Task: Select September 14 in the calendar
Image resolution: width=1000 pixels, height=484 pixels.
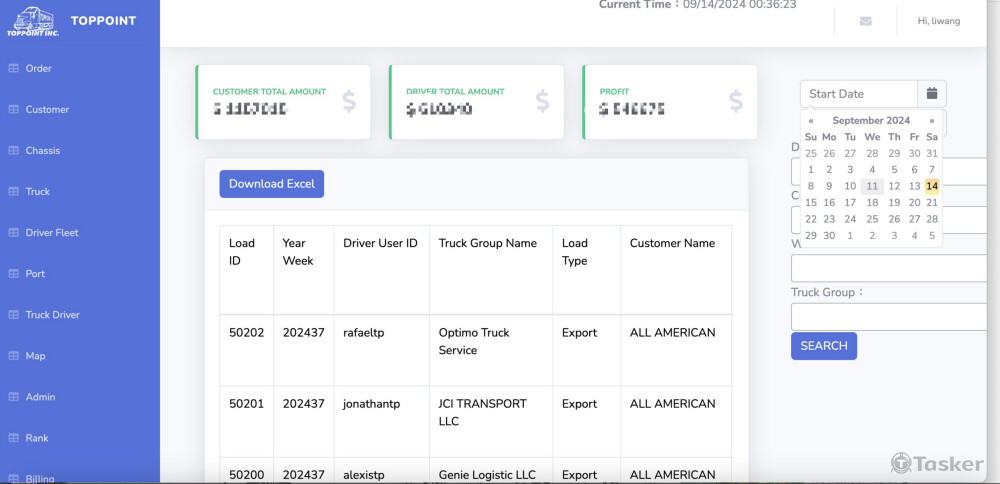Action: [x=932, y=186]
